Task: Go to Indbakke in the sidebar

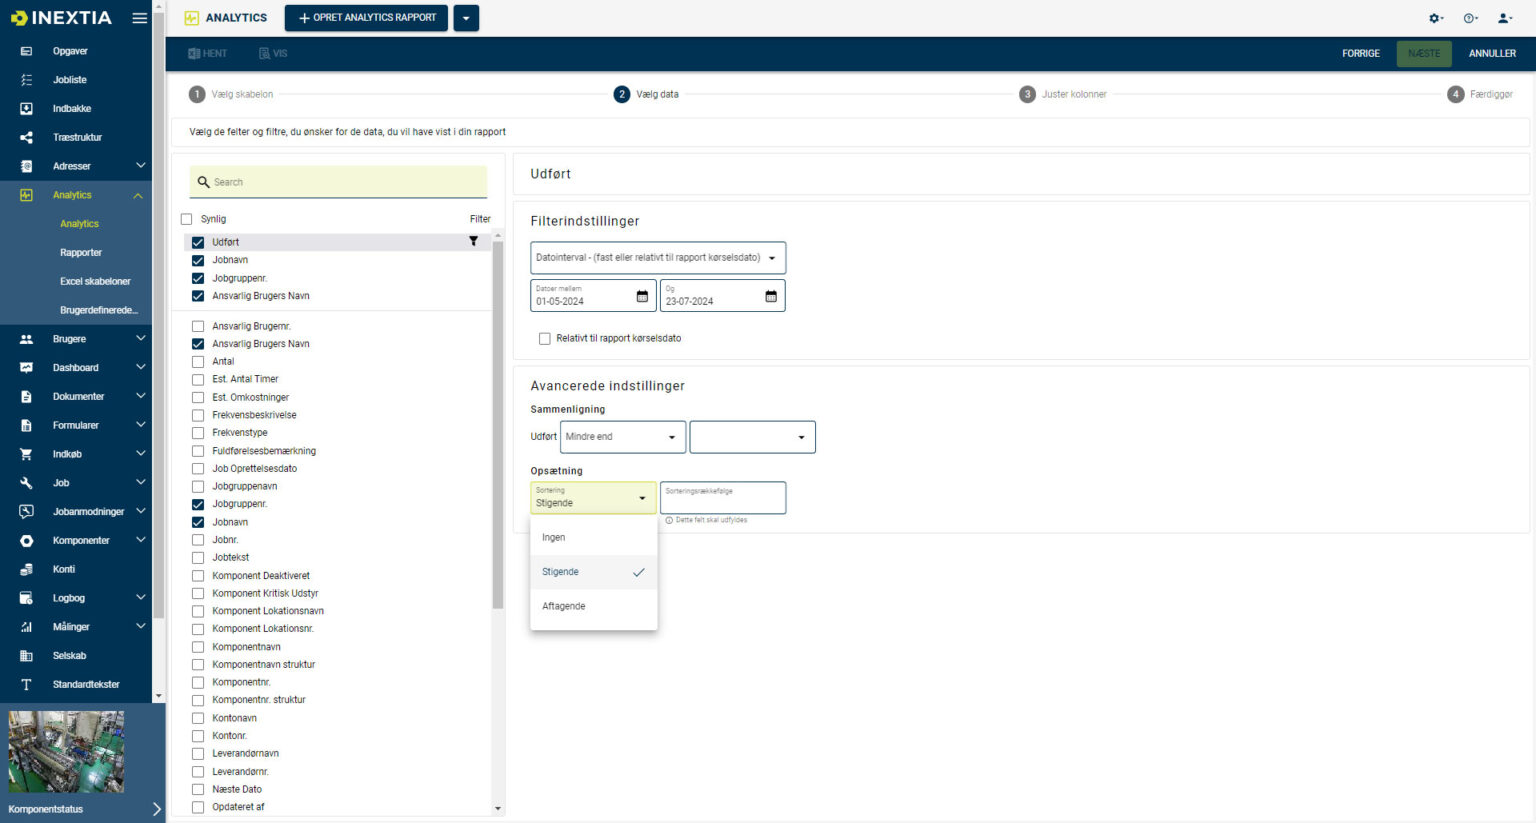Action: [72, 109]
